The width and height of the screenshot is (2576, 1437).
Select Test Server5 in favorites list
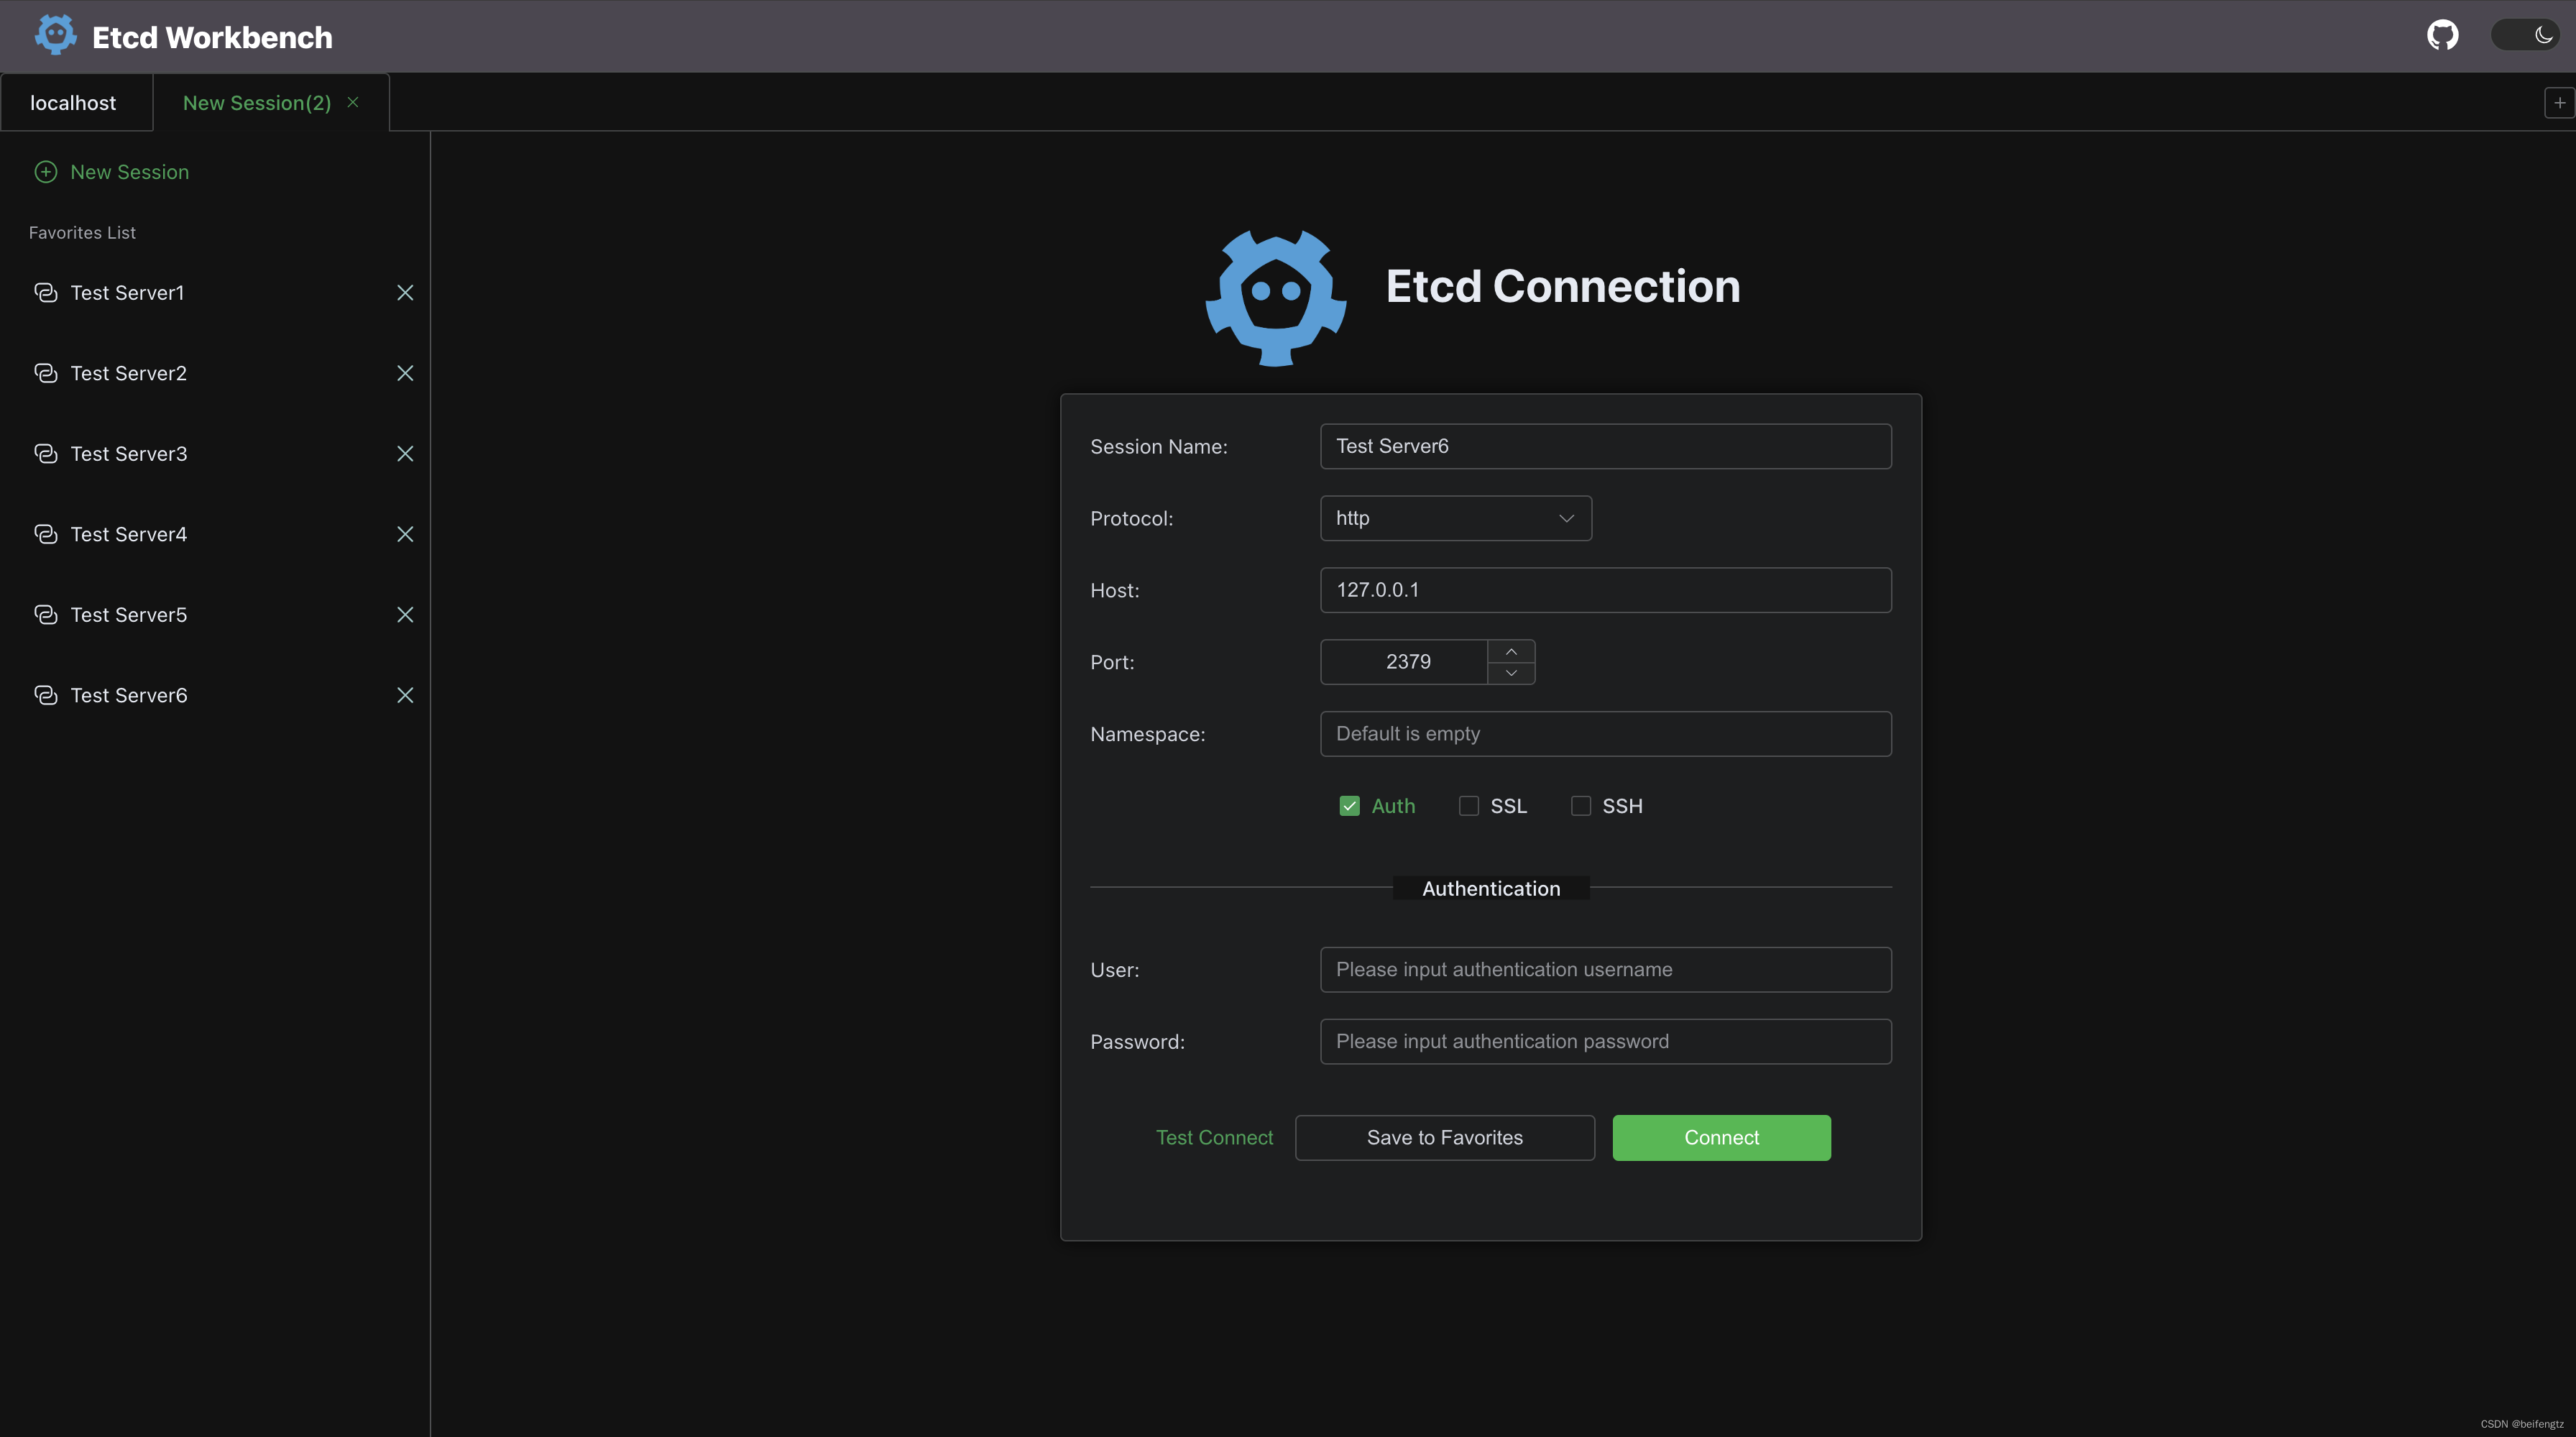tap(128, 615)
